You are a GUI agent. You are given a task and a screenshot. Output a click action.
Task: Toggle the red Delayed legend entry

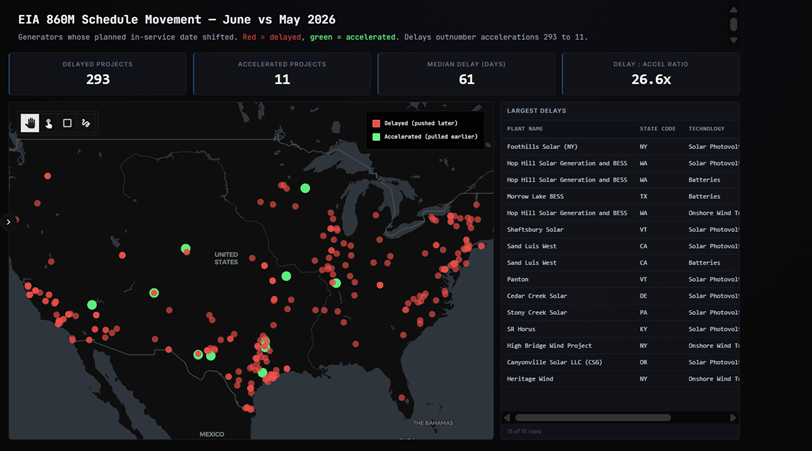click(x=415, y=123)
